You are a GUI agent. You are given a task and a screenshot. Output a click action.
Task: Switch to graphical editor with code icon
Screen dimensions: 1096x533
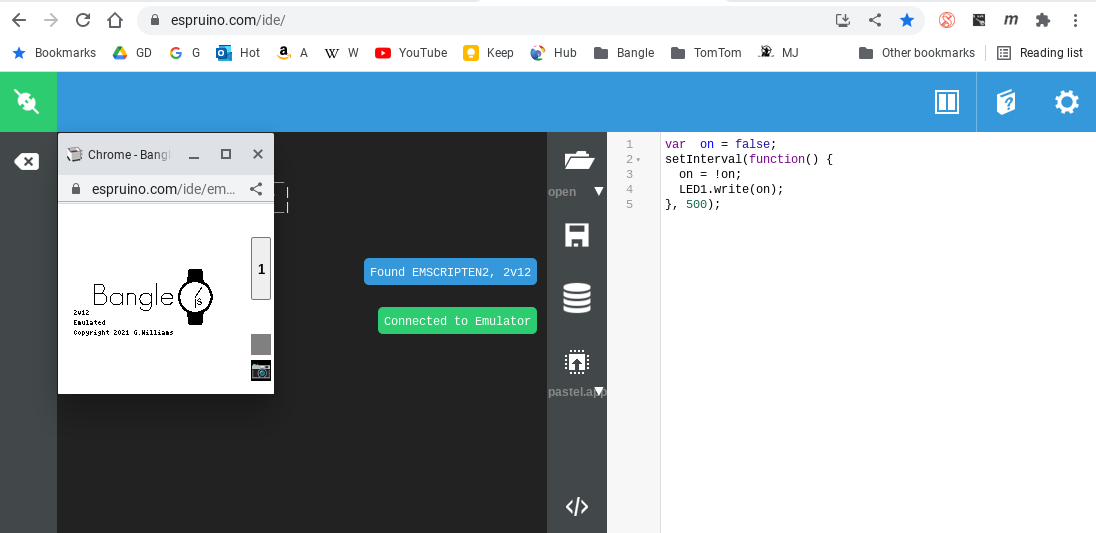point(577,506)
